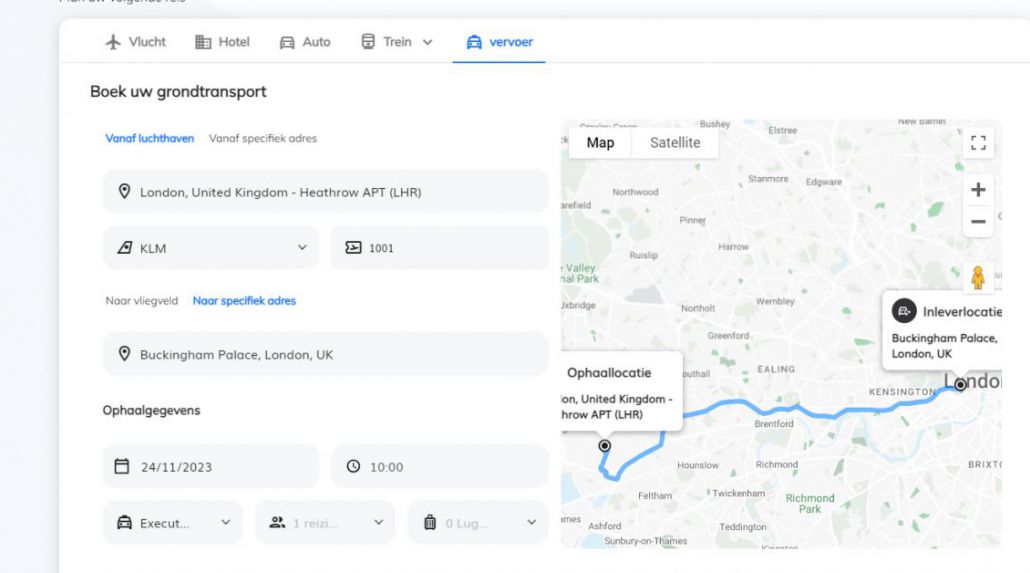Toggle fullscreen view on the map

coord(978,143)
